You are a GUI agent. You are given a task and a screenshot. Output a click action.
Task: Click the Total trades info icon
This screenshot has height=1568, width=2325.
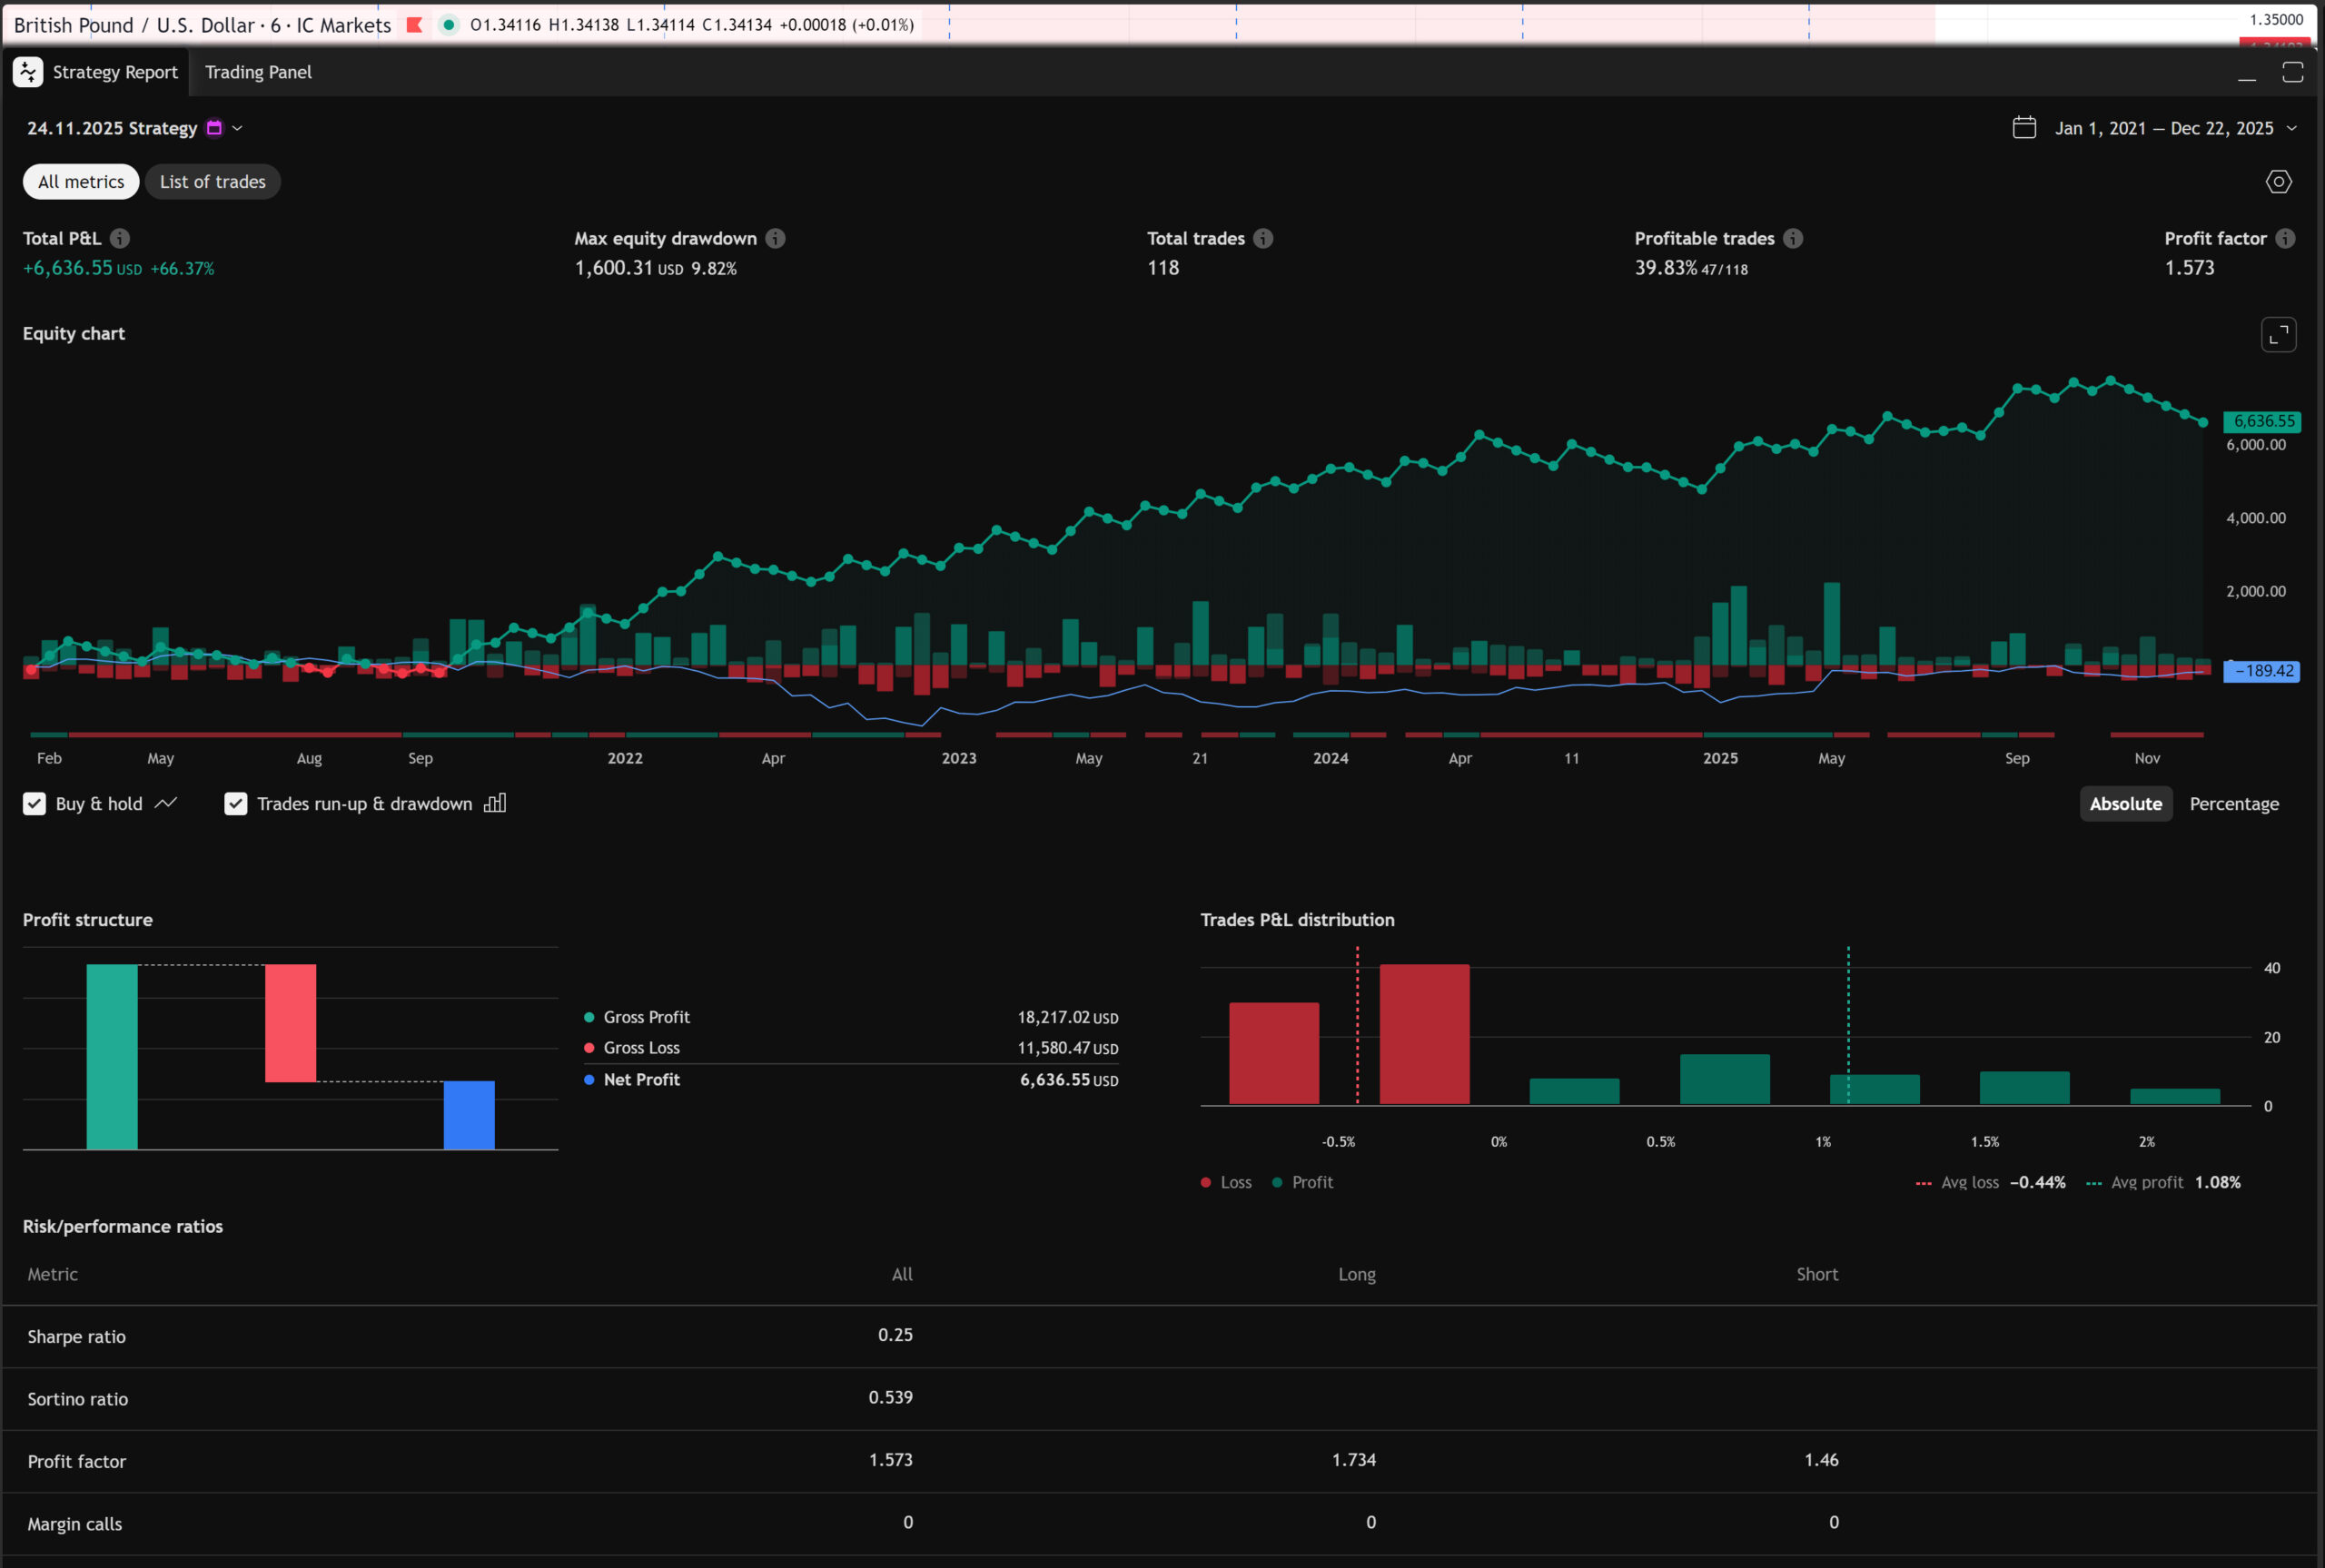click(x=1263, y=238)
